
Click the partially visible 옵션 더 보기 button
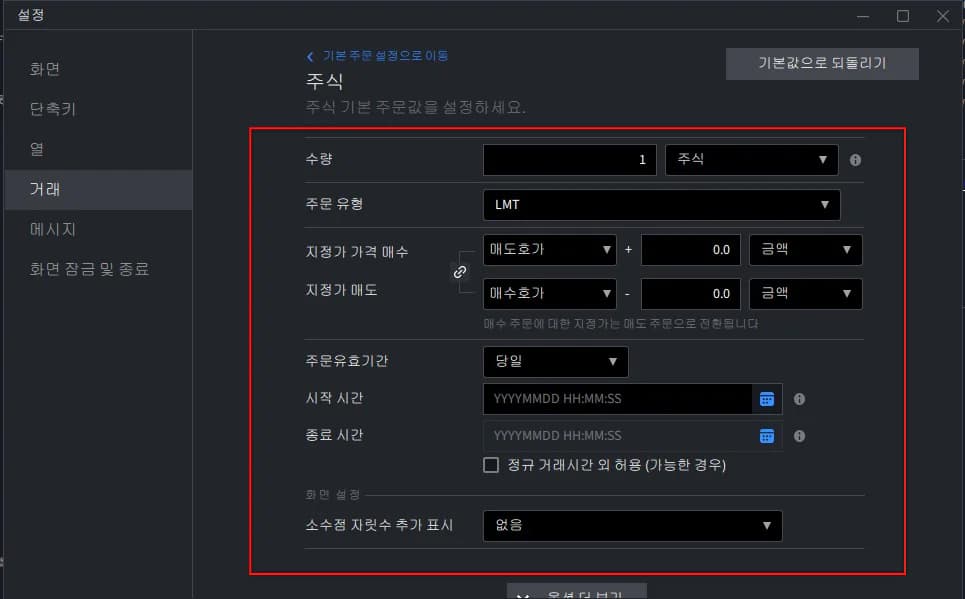pos(577,591)
